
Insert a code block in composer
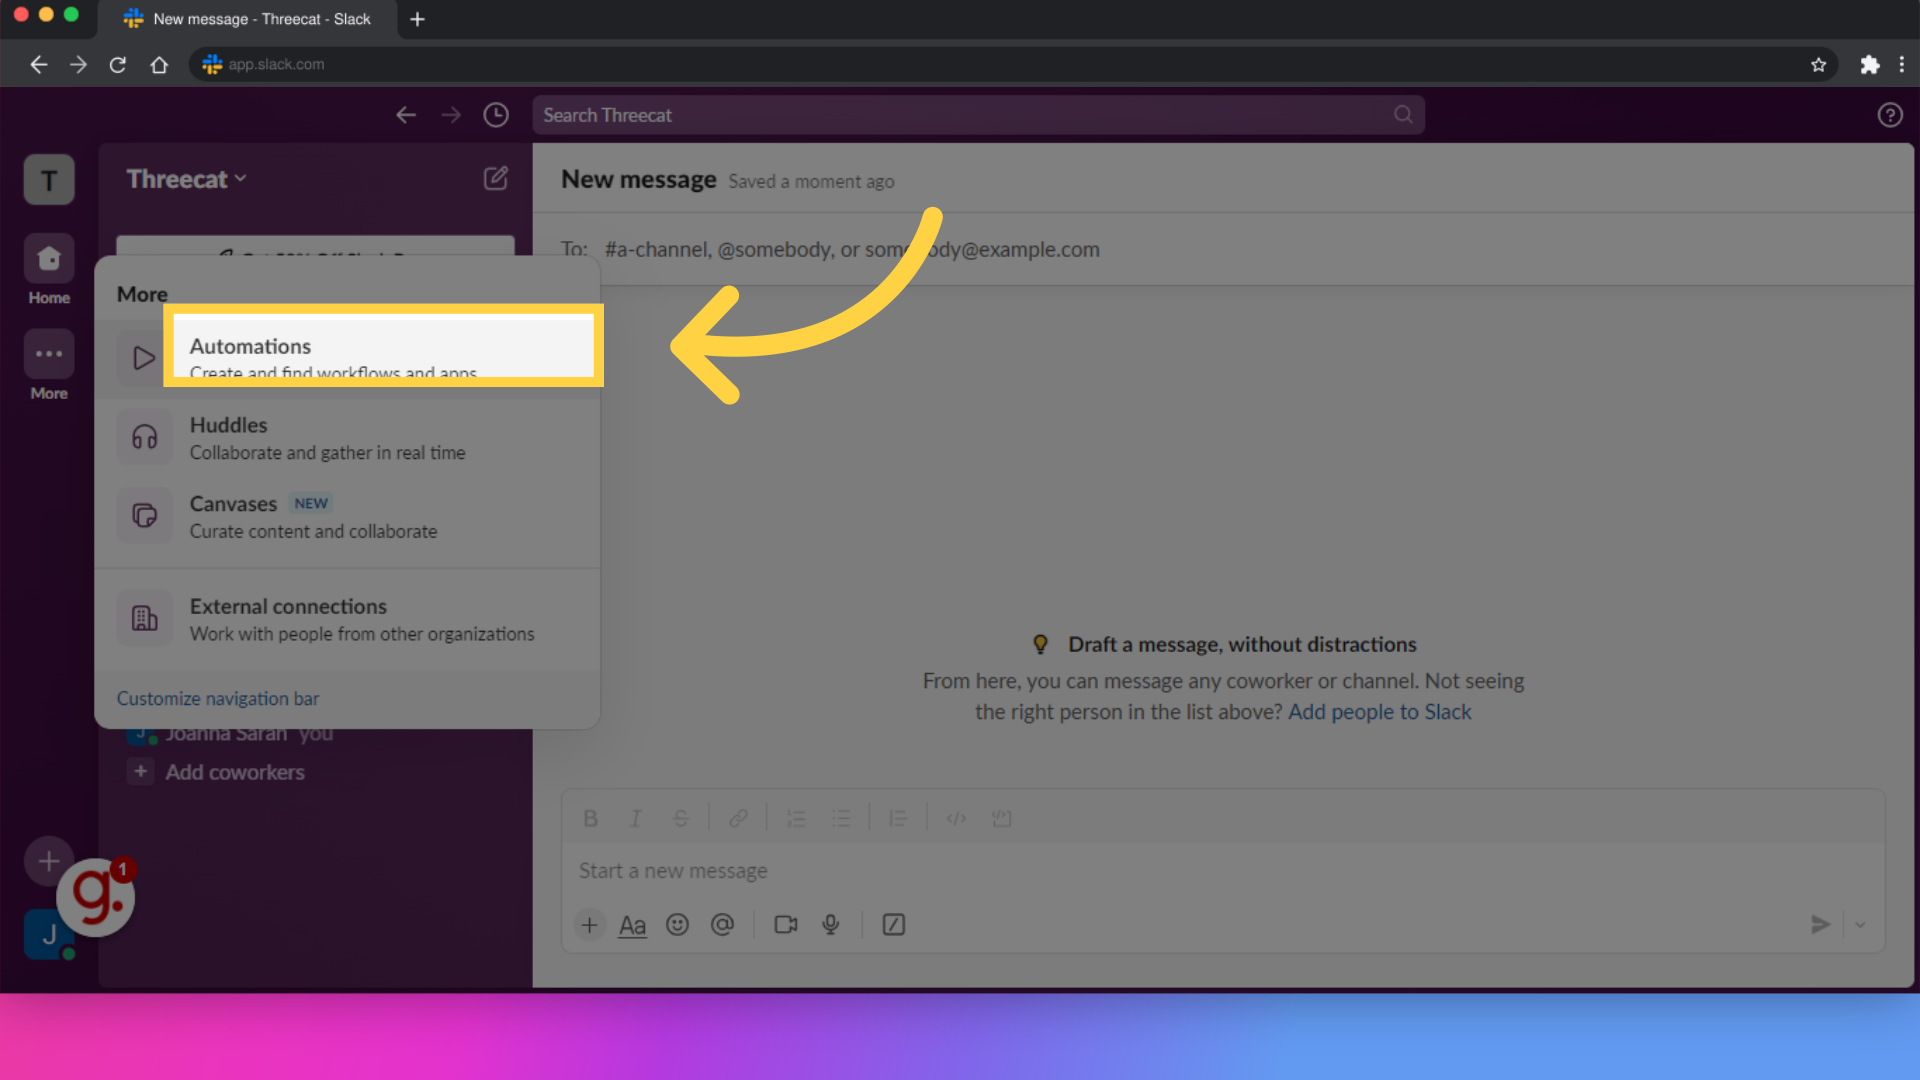click(x=1001, y=819)
